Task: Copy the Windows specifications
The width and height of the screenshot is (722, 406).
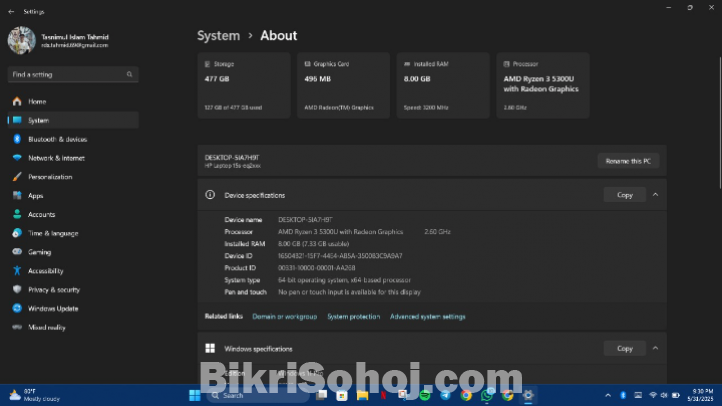Action: (x=624, y=348)
